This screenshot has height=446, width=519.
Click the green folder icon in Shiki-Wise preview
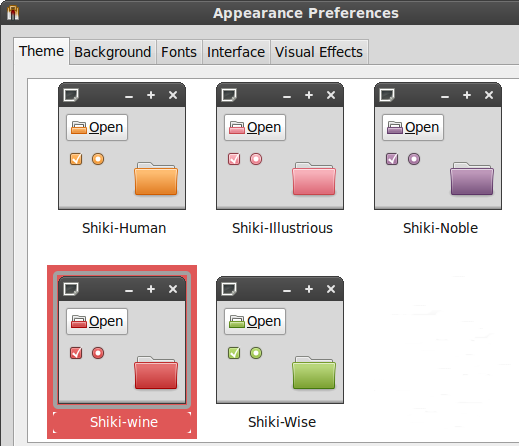[314, 373]
